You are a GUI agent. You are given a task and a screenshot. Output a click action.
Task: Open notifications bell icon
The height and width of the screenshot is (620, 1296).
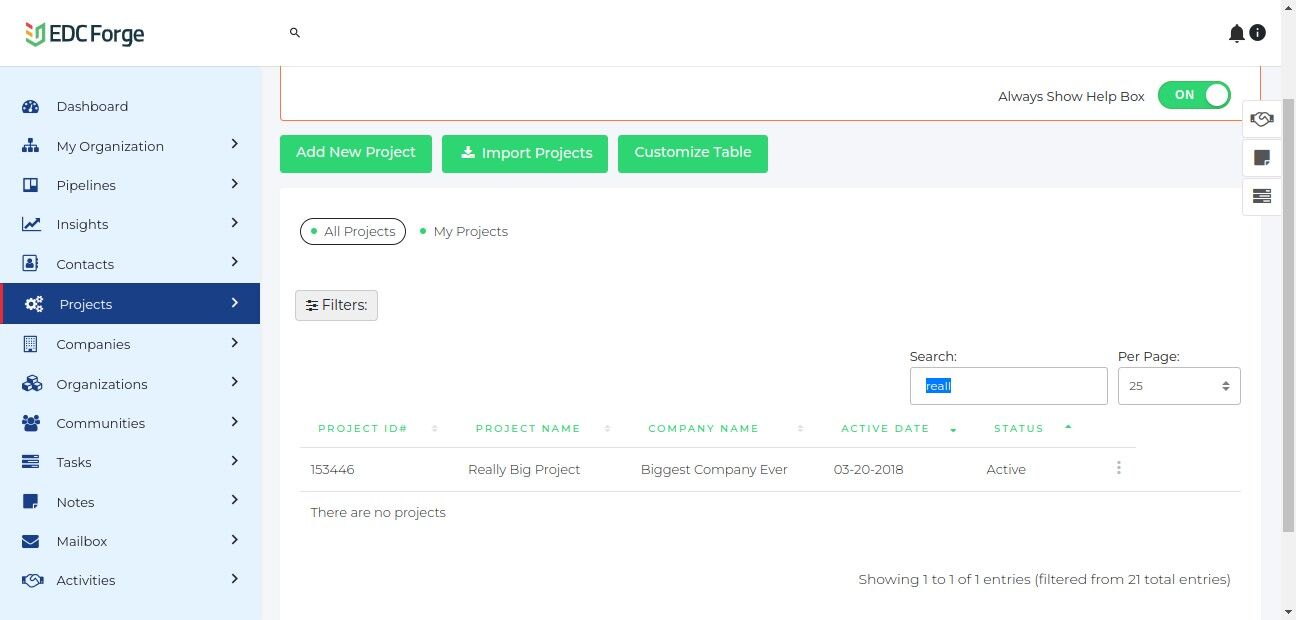(1236, 33)
